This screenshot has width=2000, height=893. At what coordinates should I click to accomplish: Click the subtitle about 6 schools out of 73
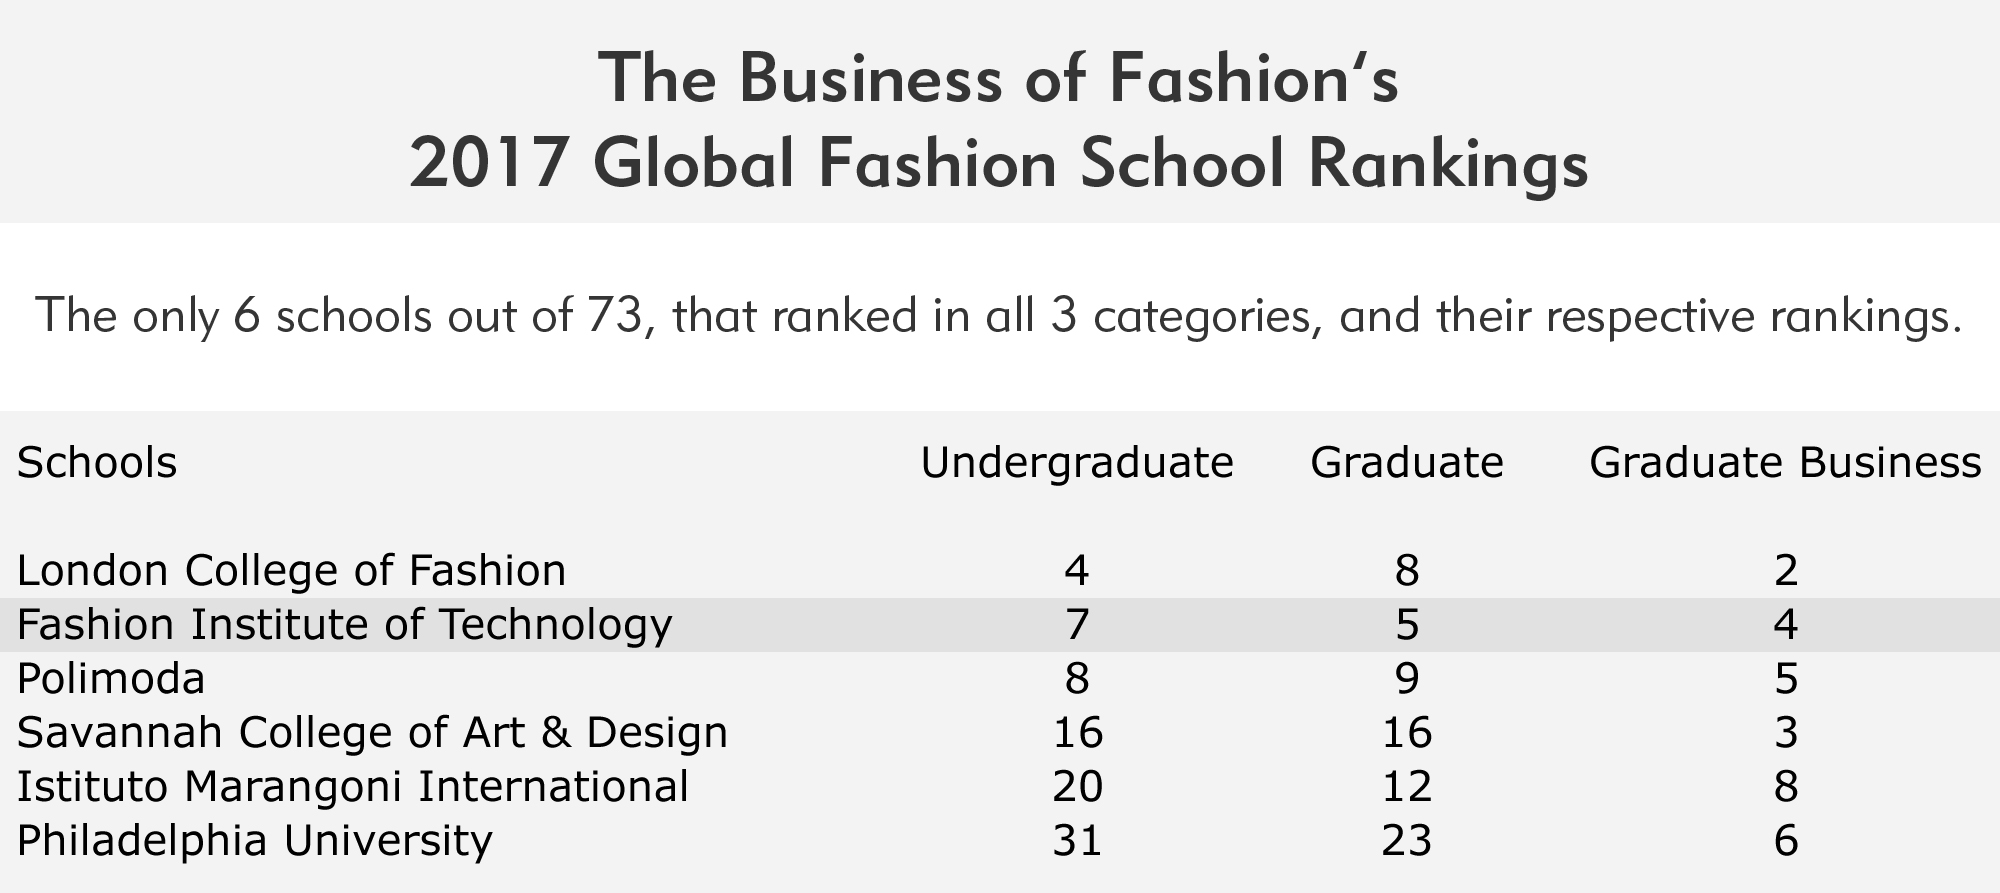998,316
